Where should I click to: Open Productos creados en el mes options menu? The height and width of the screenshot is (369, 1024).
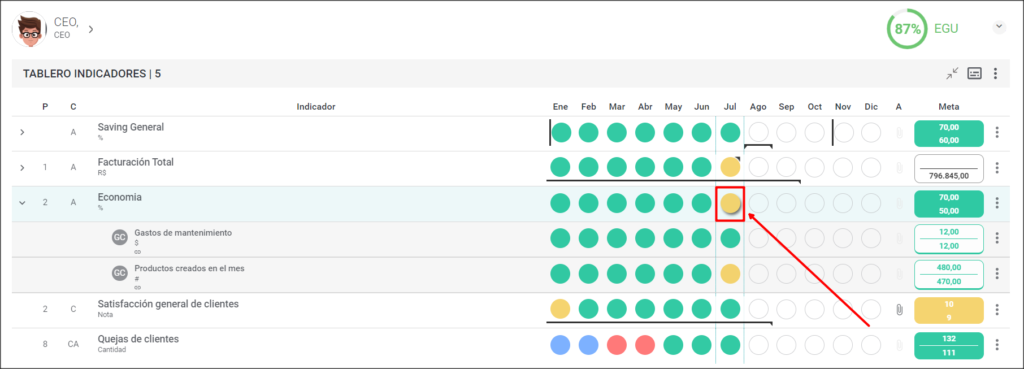click(x=997, y=273)
